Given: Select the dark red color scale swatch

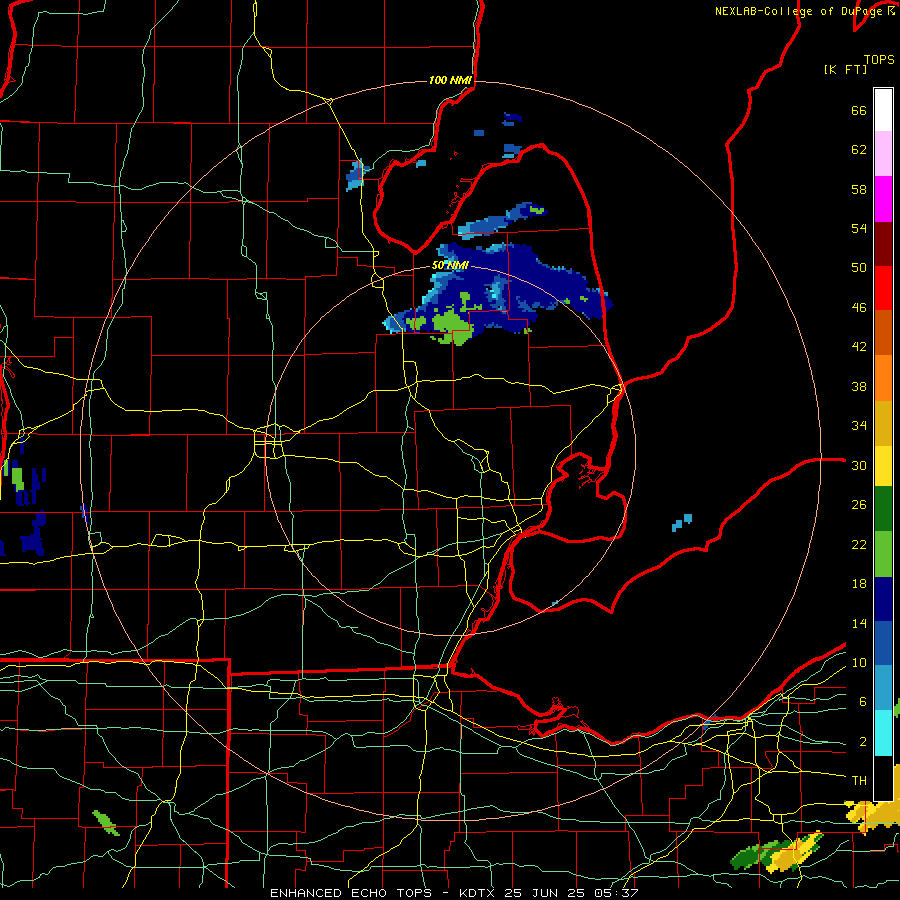Looking at the screenshot, I should 883,243.
